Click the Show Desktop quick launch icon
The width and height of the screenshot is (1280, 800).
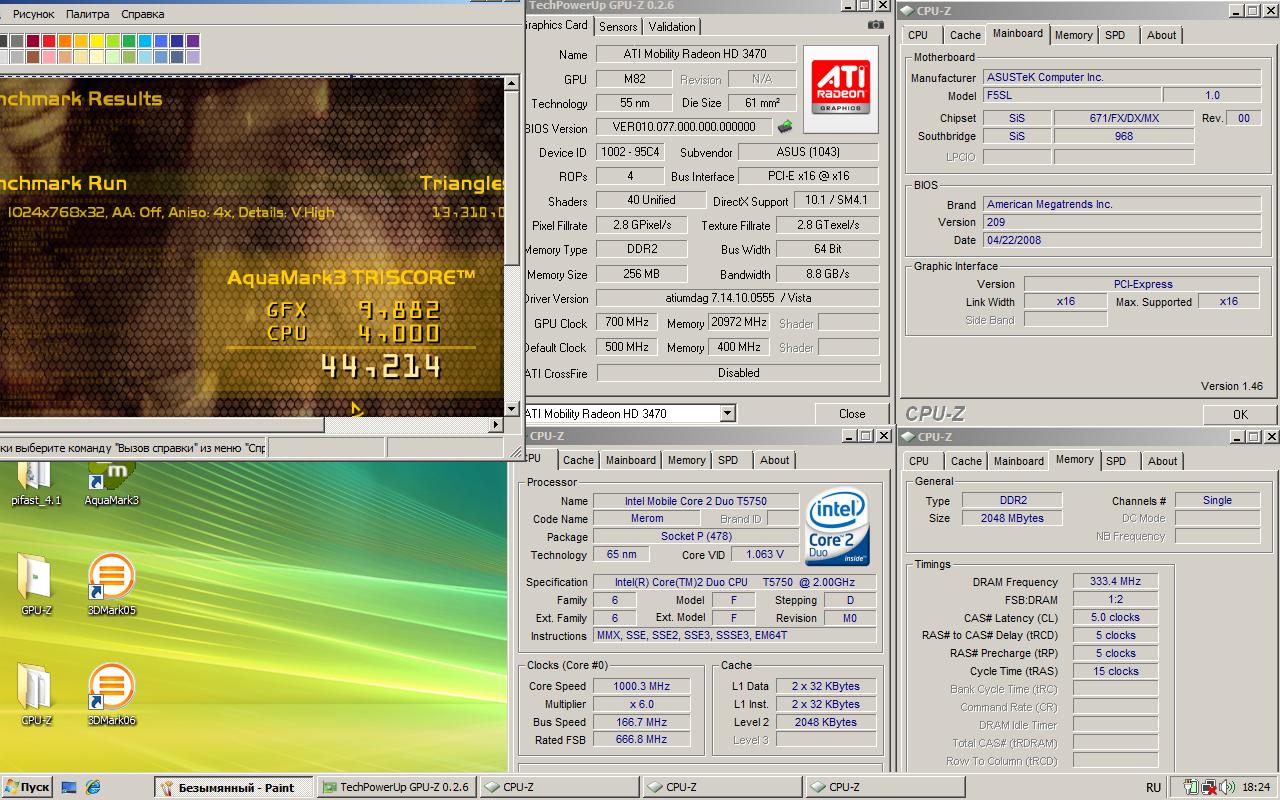tap(69, 787)
